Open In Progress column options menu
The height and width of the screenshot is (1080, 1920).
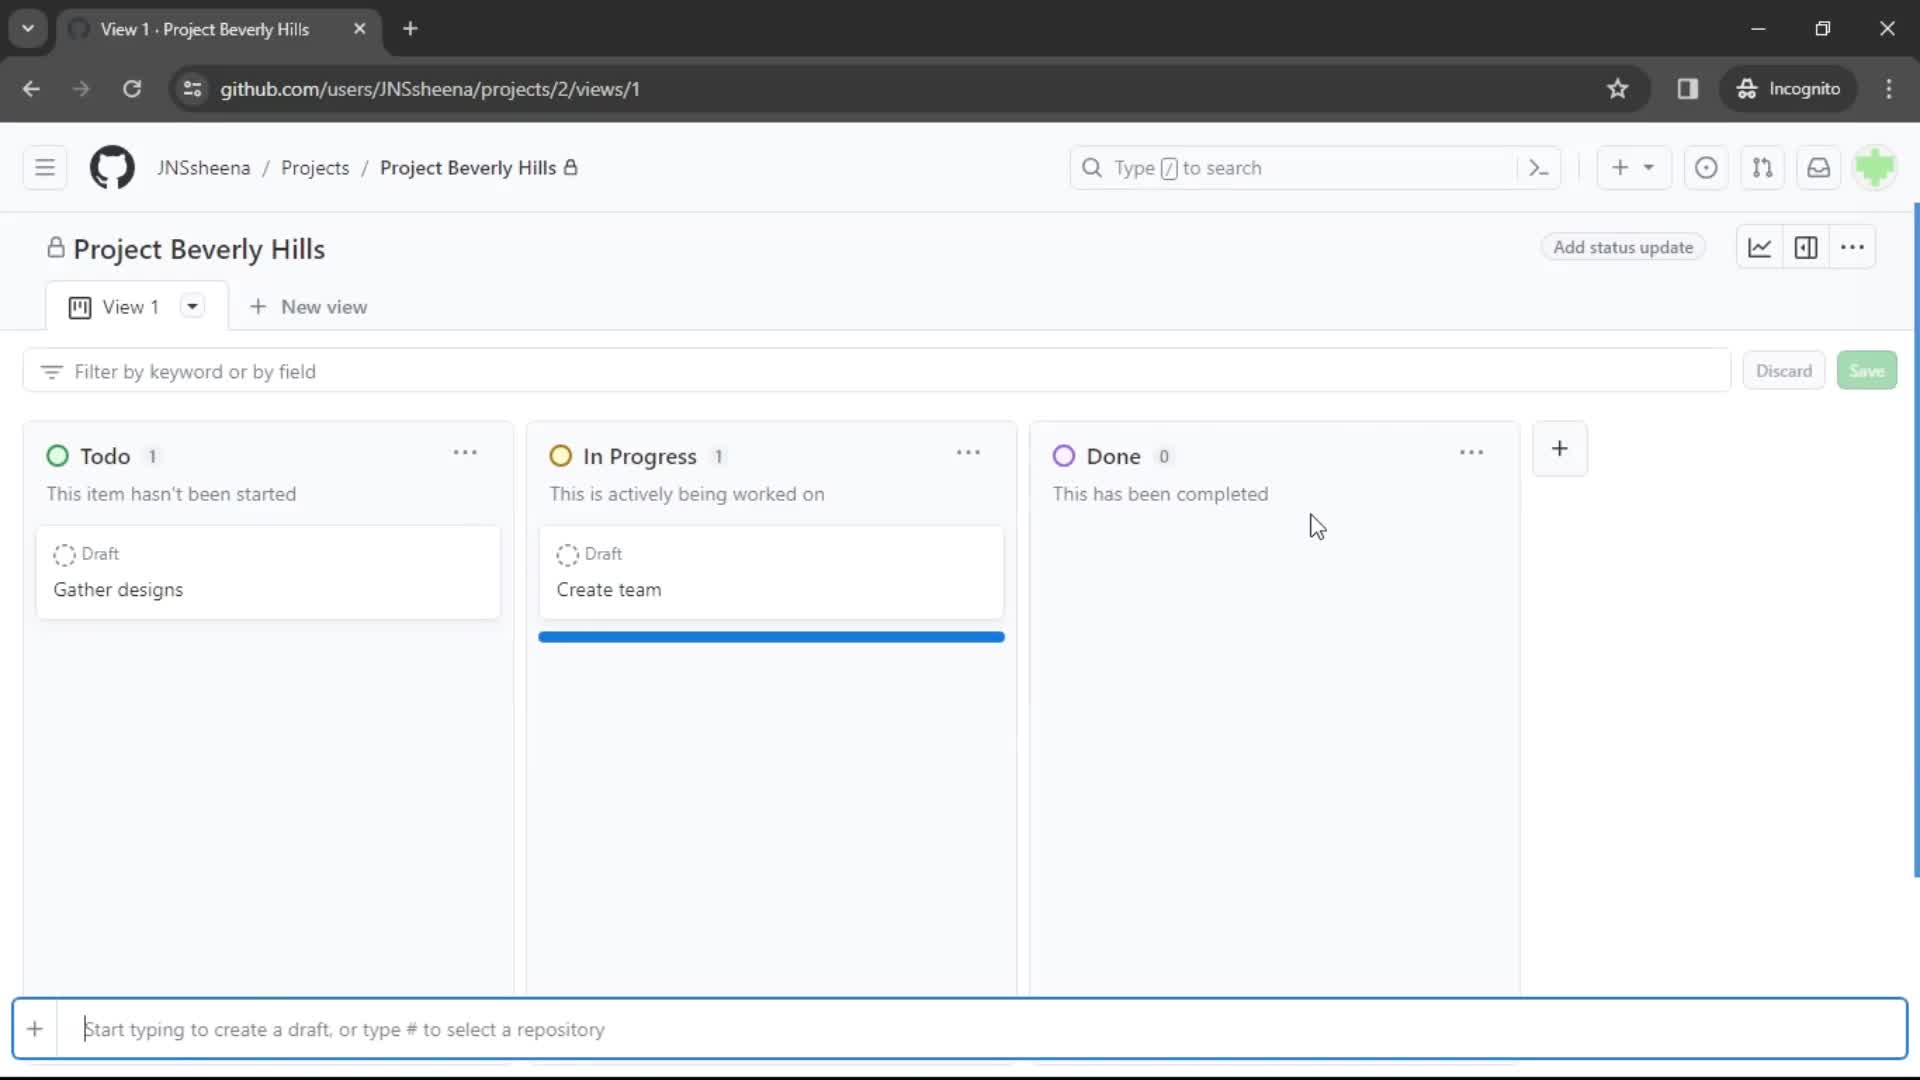click(968, 454)
